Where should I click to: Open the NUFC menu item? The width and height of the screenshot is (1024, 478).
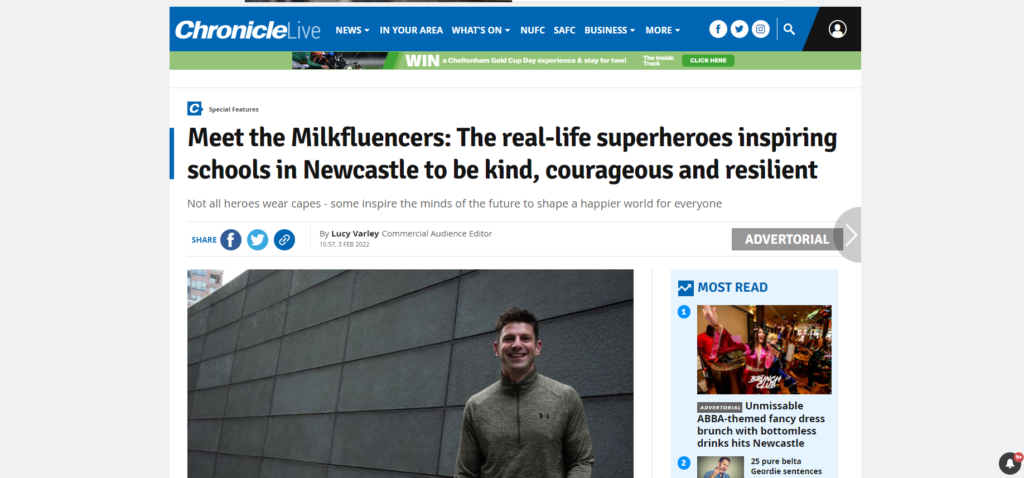coord(532,30)
